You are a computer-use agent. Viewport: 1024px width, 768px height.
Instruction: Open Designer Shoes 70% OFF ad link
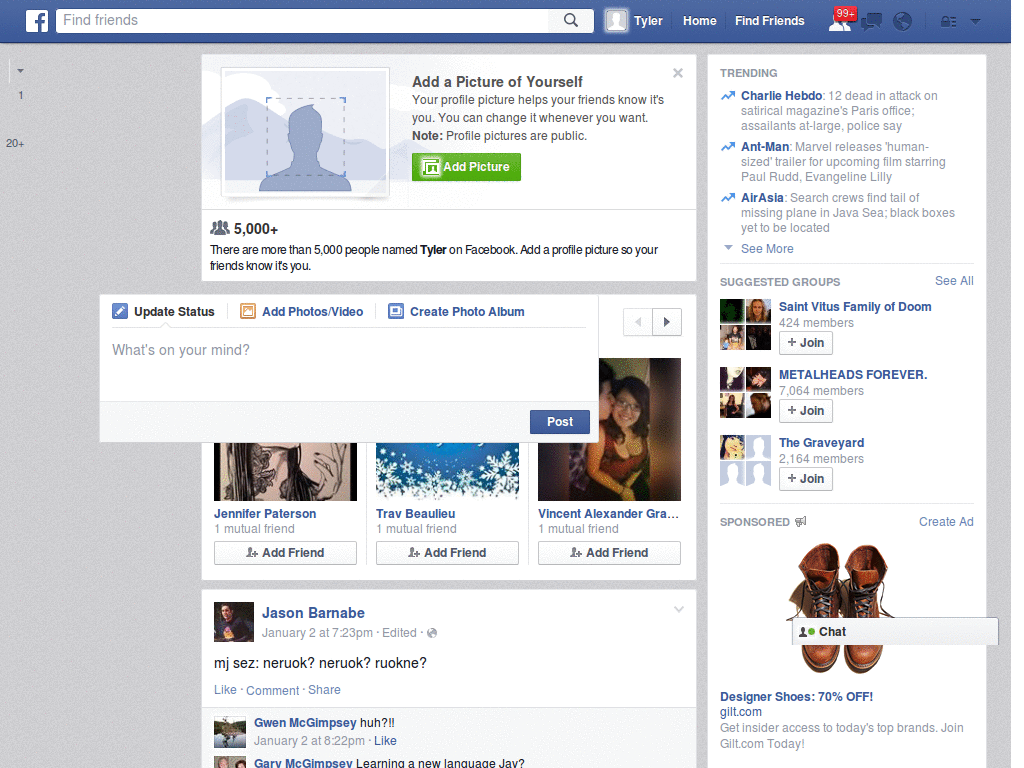[796, 697]
